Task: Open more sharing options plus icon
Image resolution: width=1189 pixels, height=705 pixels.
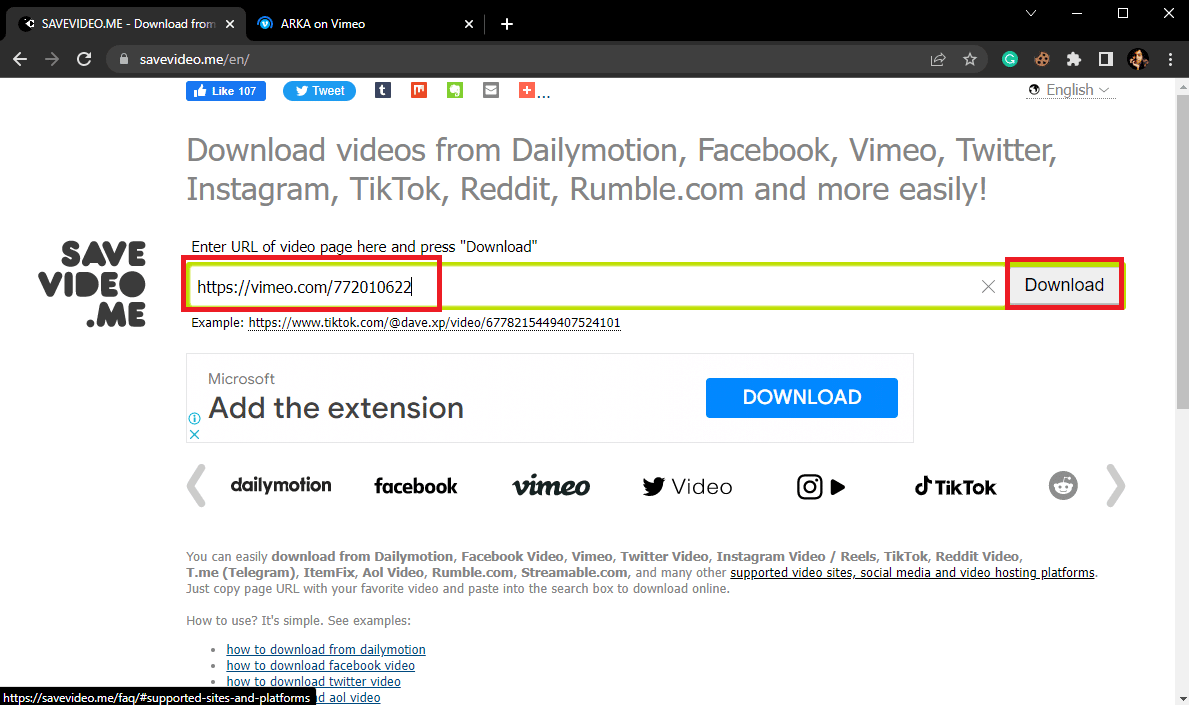Action: tap(527, 90)
